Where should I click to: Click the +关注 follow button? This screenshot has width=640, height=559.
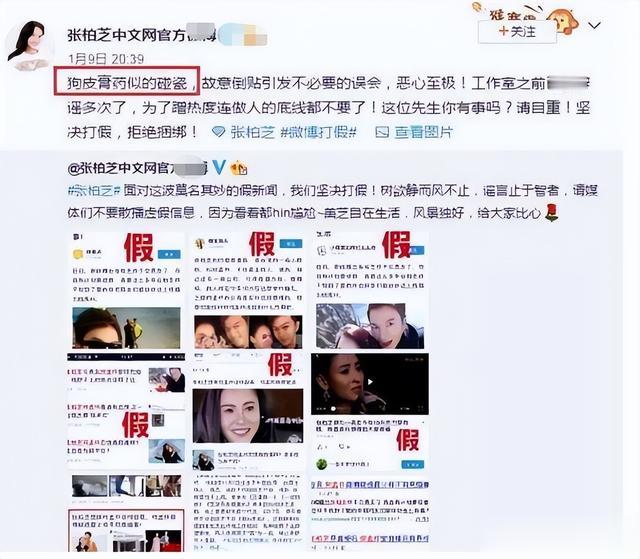pos(517,31)
